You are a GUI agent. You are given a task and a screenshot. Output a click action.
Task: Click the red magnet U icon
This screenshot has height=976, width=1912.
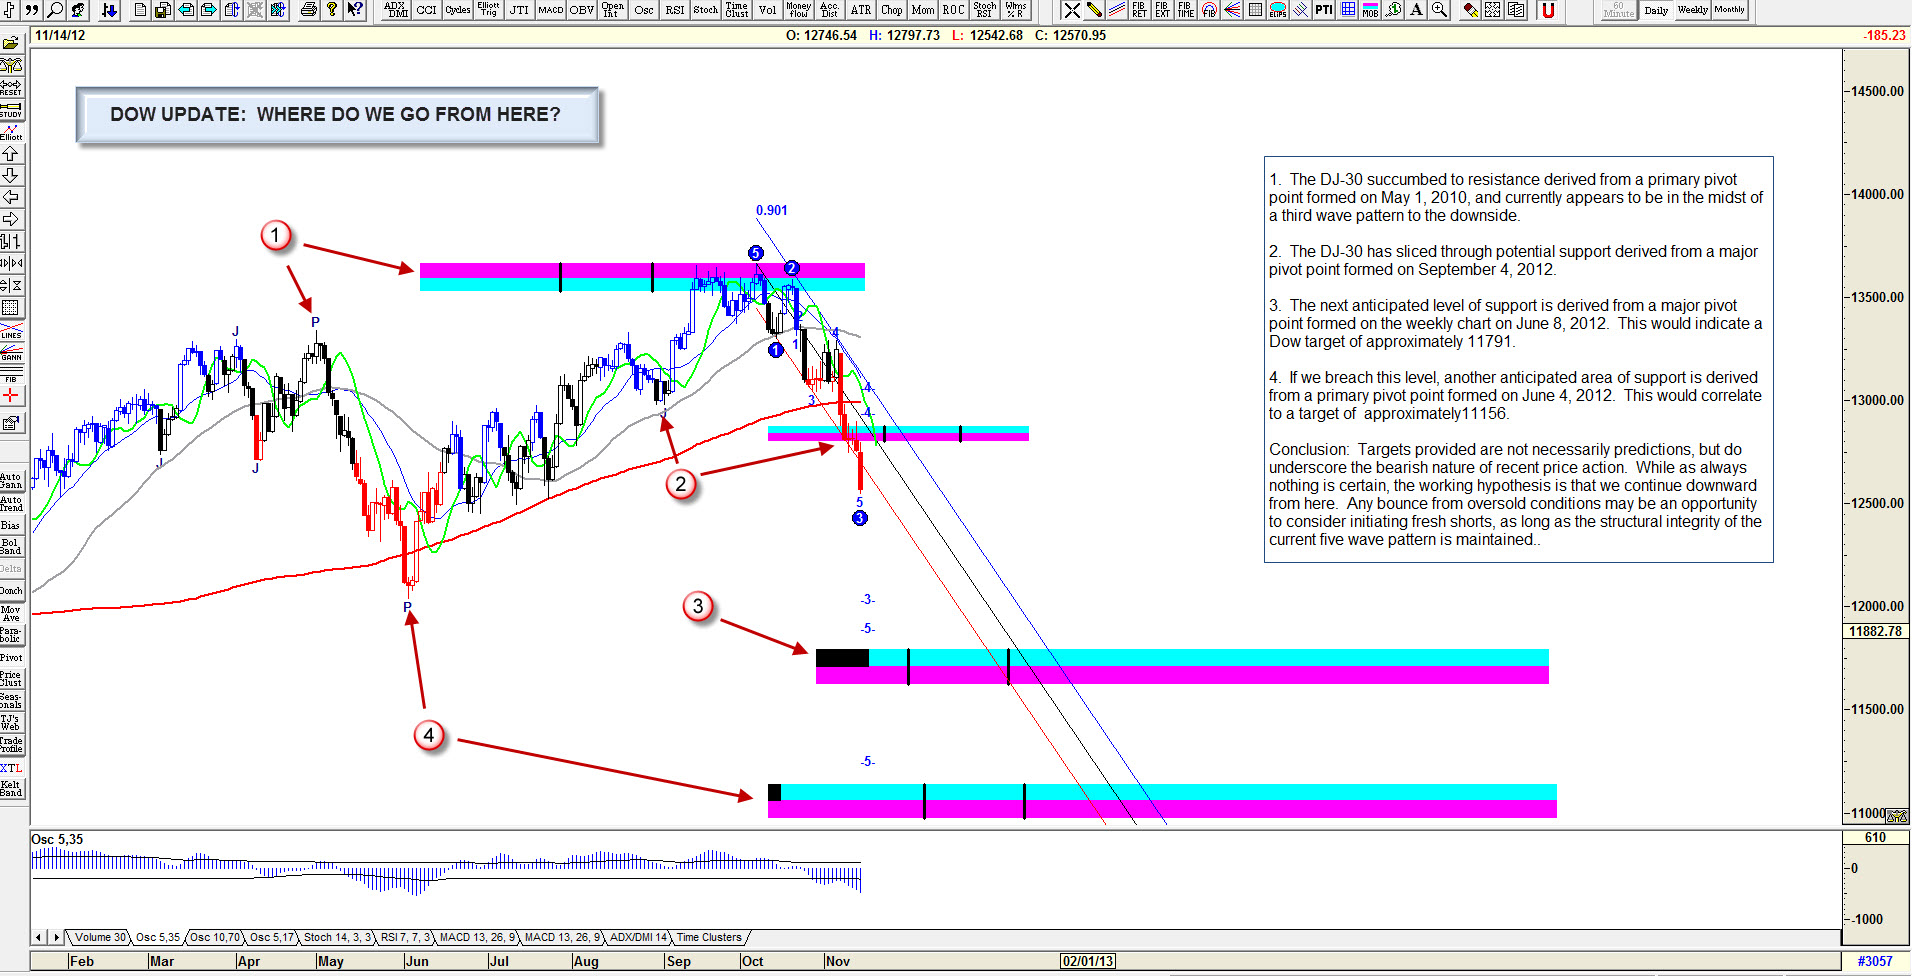pyautogui.click(x=1548, y=10)
